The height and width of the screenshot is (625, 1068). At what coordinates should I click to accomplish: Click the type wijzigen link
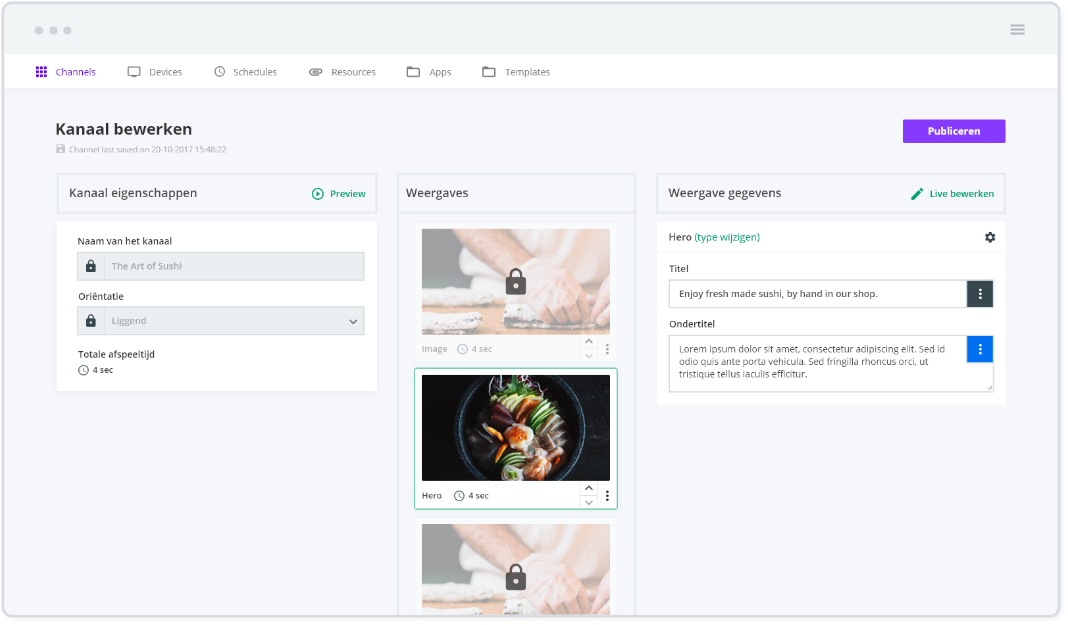727,237
